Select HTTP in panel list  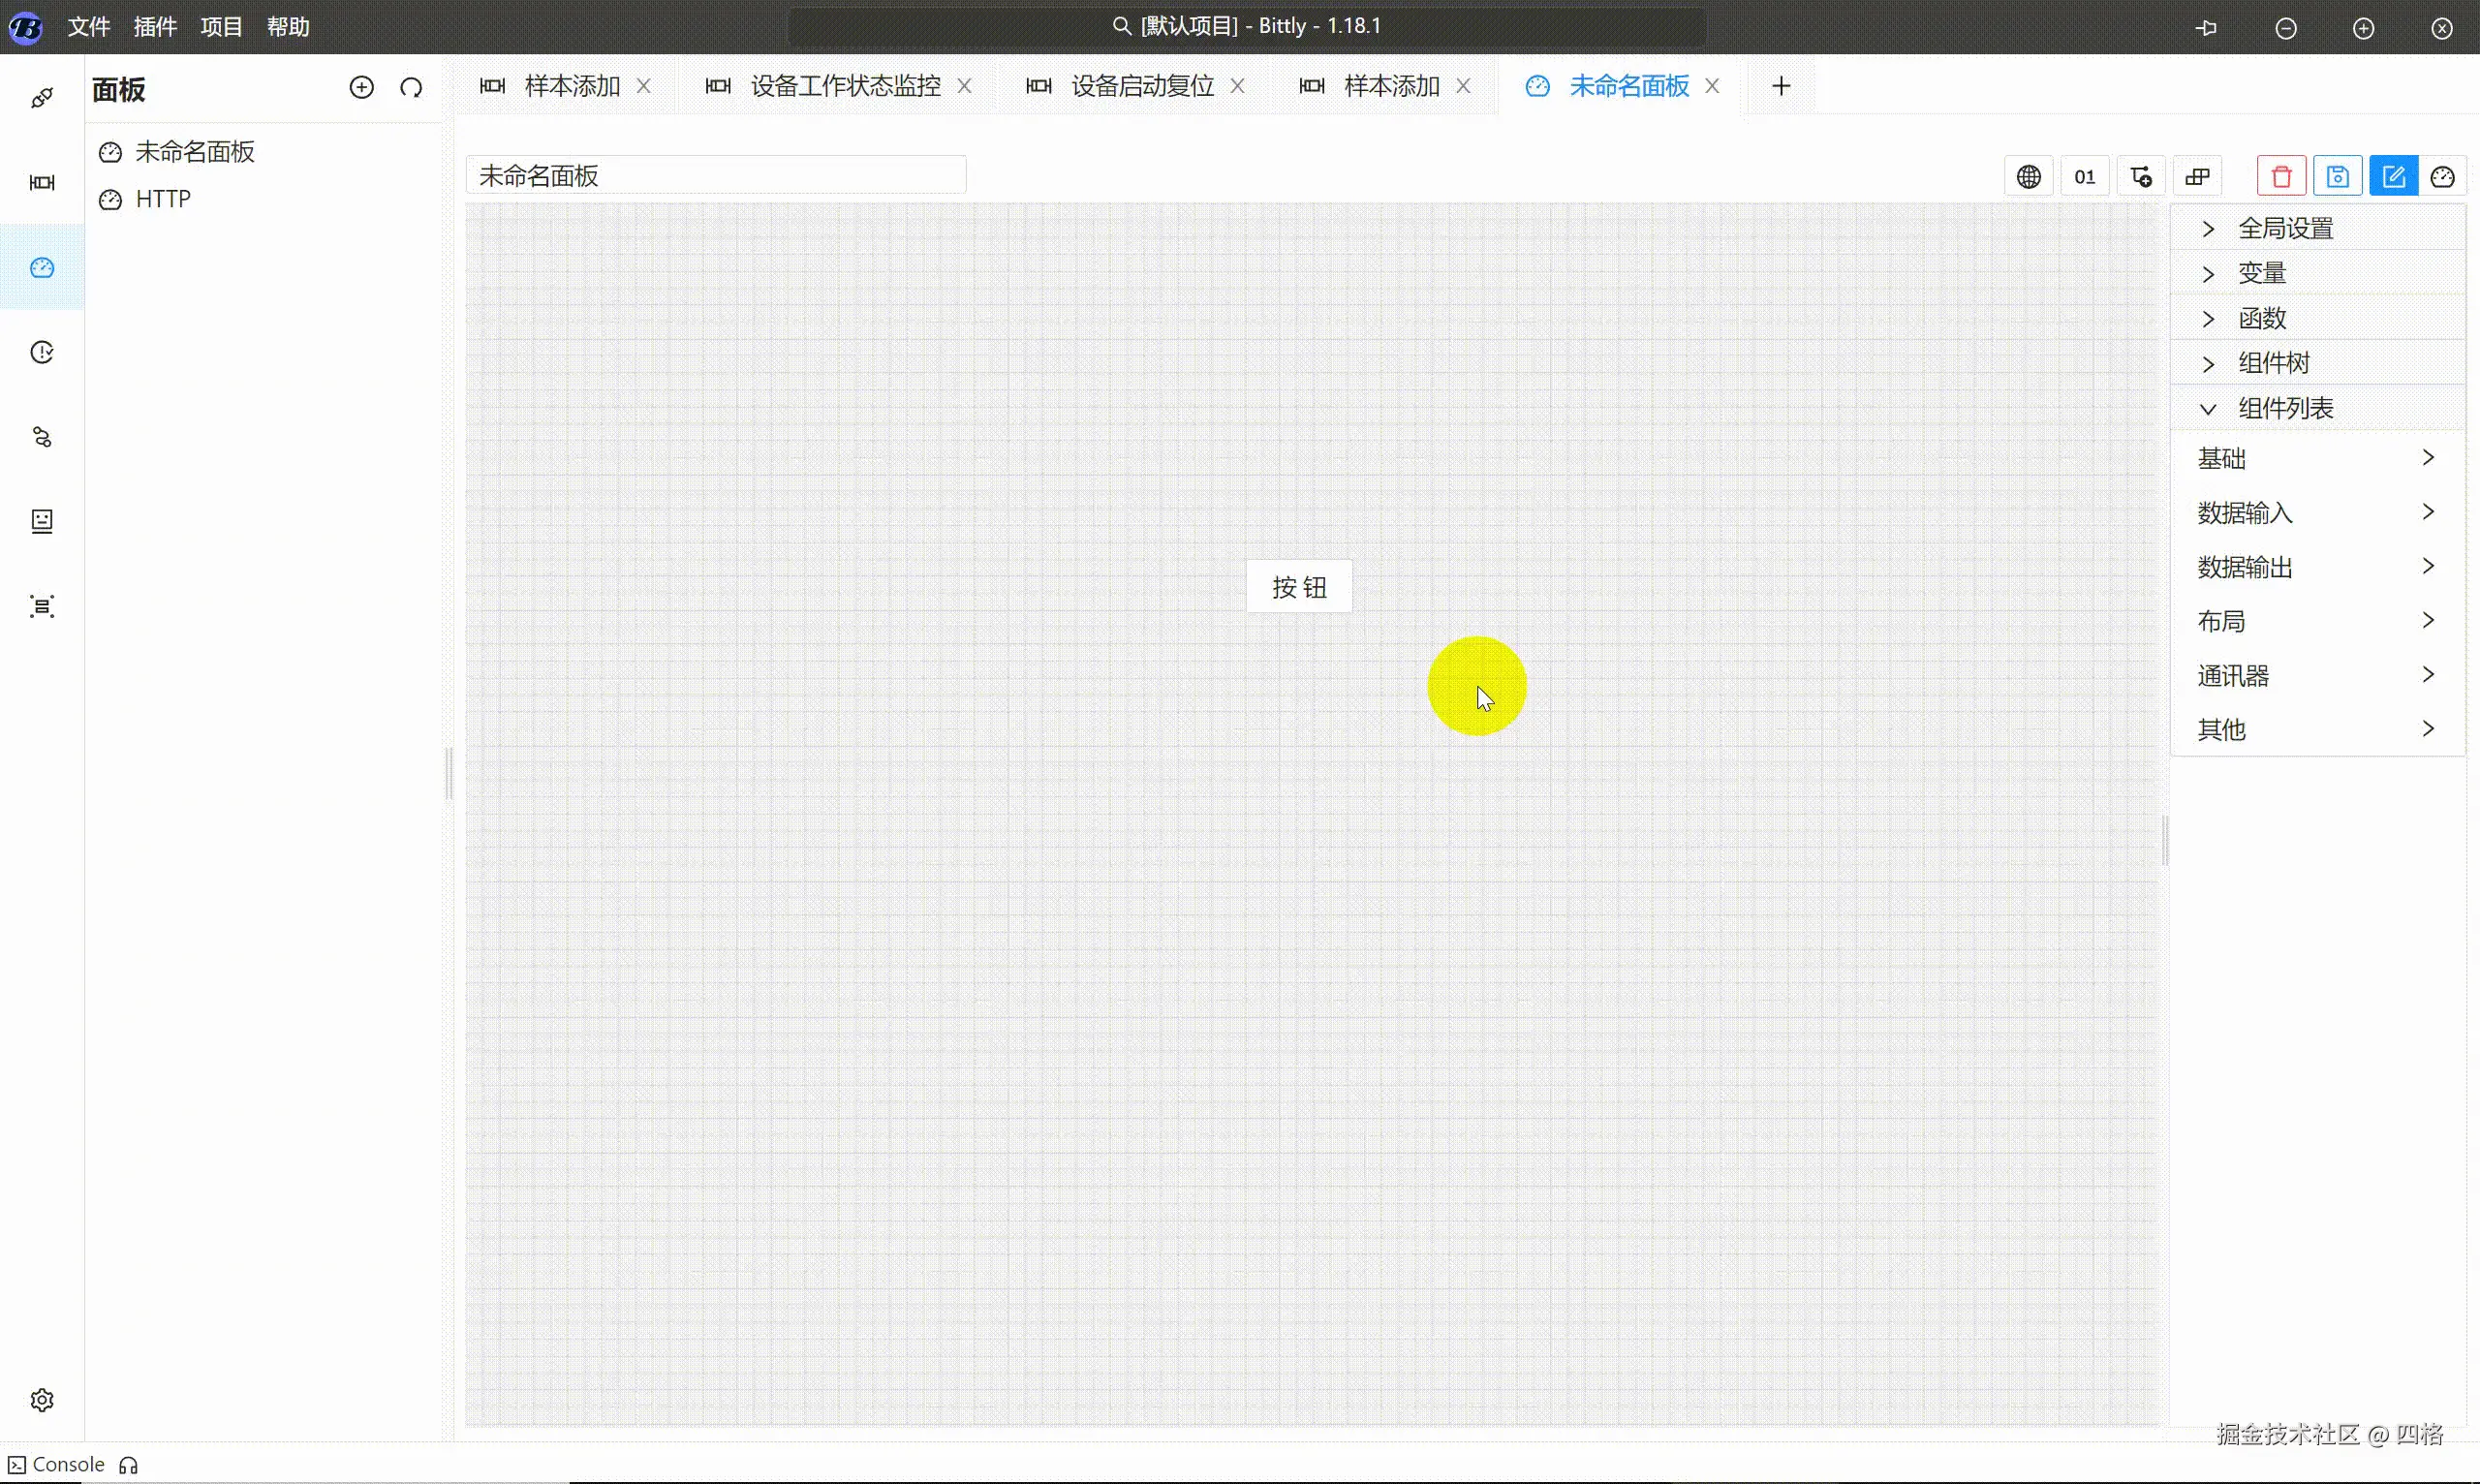pyautogui.click(x=264, y=199)
